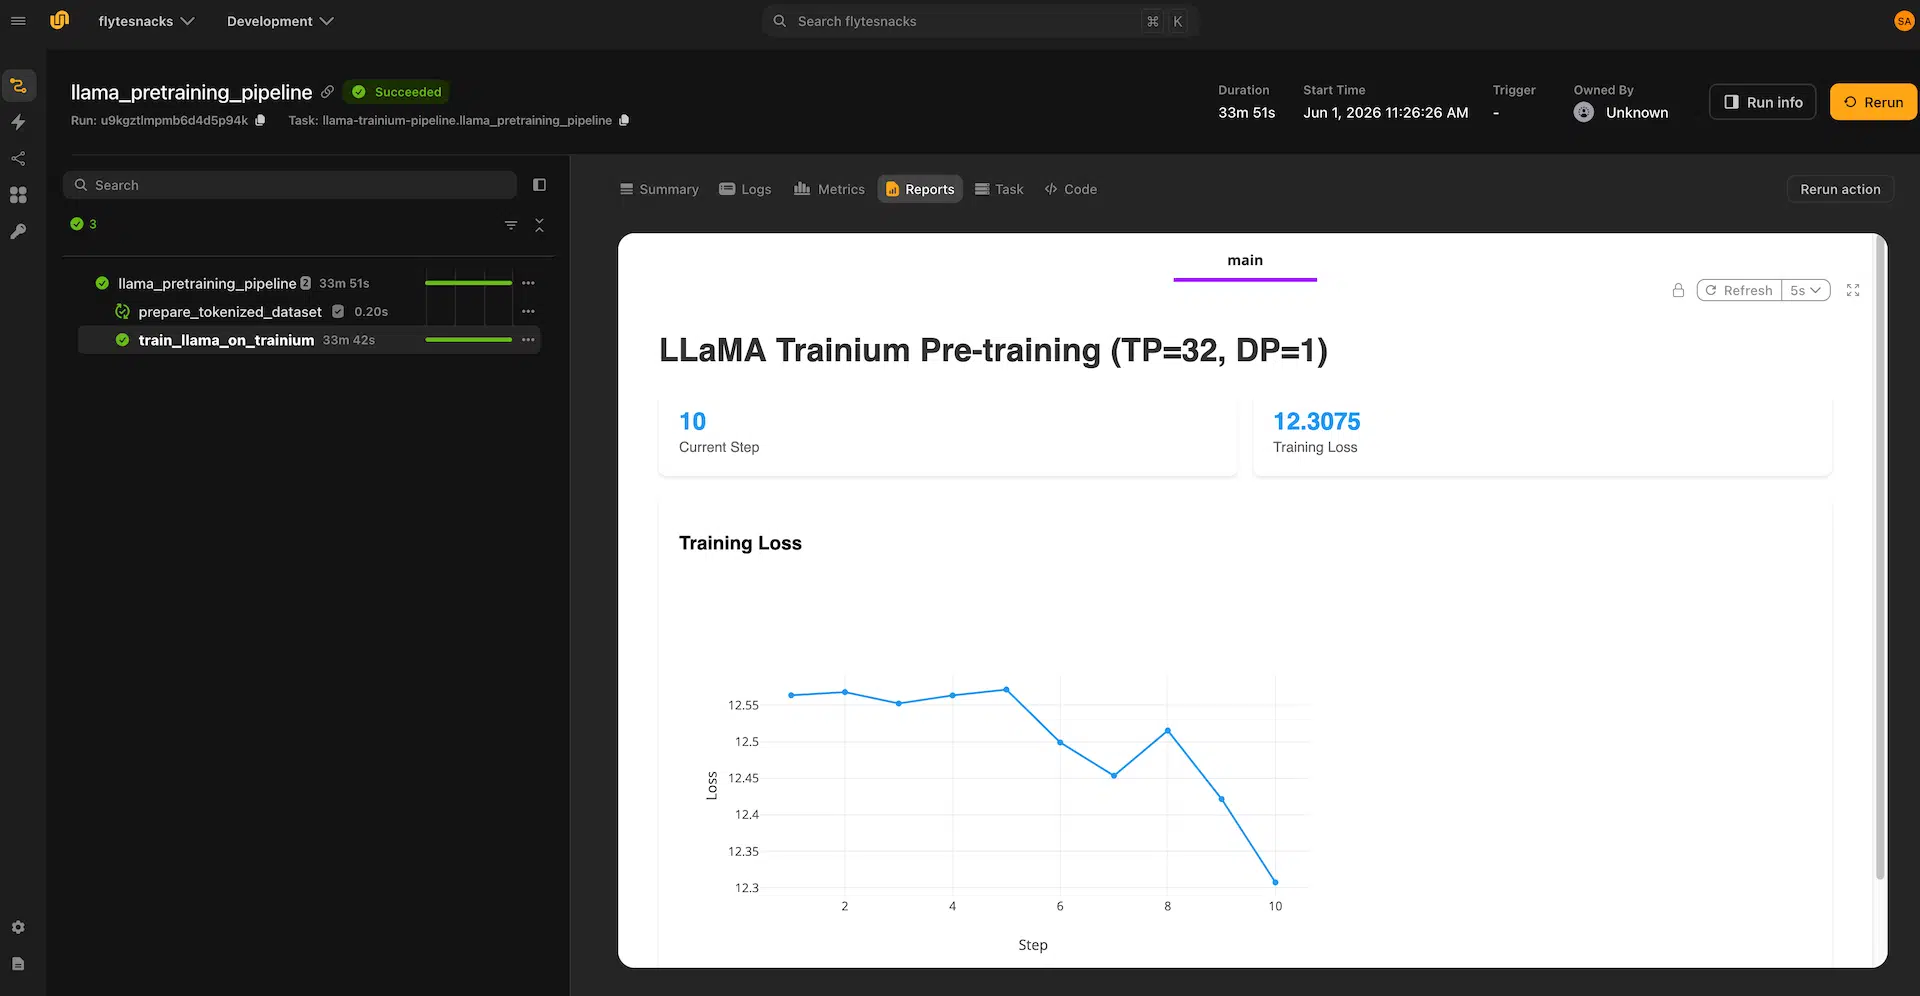Copy the Run ID u9kgztlmpmb6d4d5p94k
This screenshot has height=996, width=1920.
260,120
